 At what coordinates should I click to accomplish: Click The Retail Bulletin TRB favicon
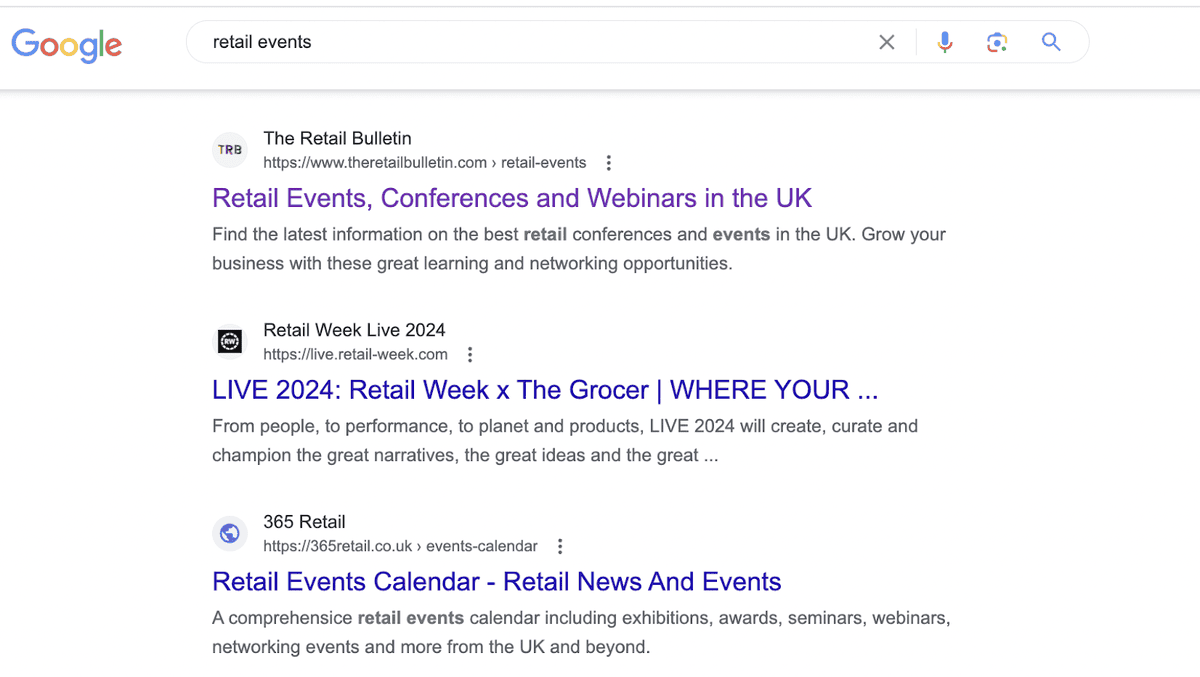tap(230, 150)
